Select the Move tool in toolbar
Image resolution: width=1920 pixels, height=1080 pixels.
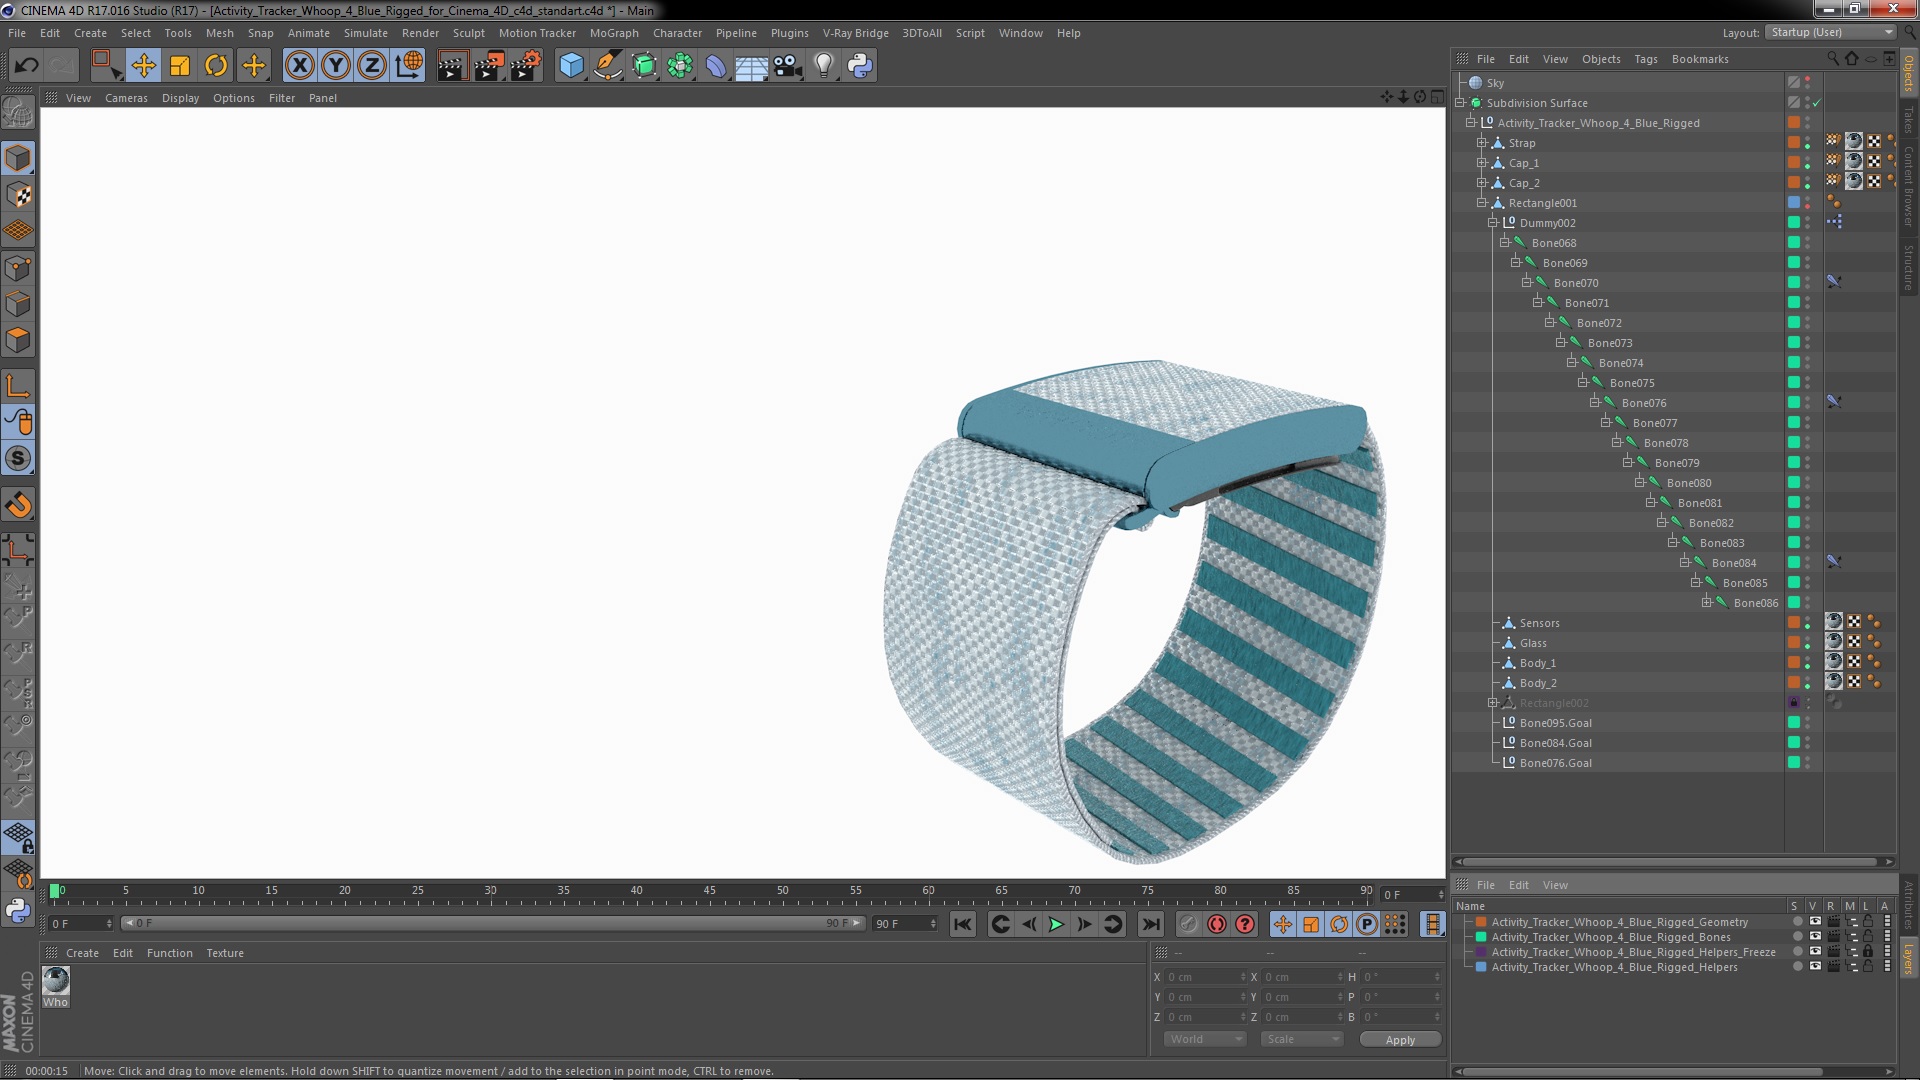pos(143,66)
